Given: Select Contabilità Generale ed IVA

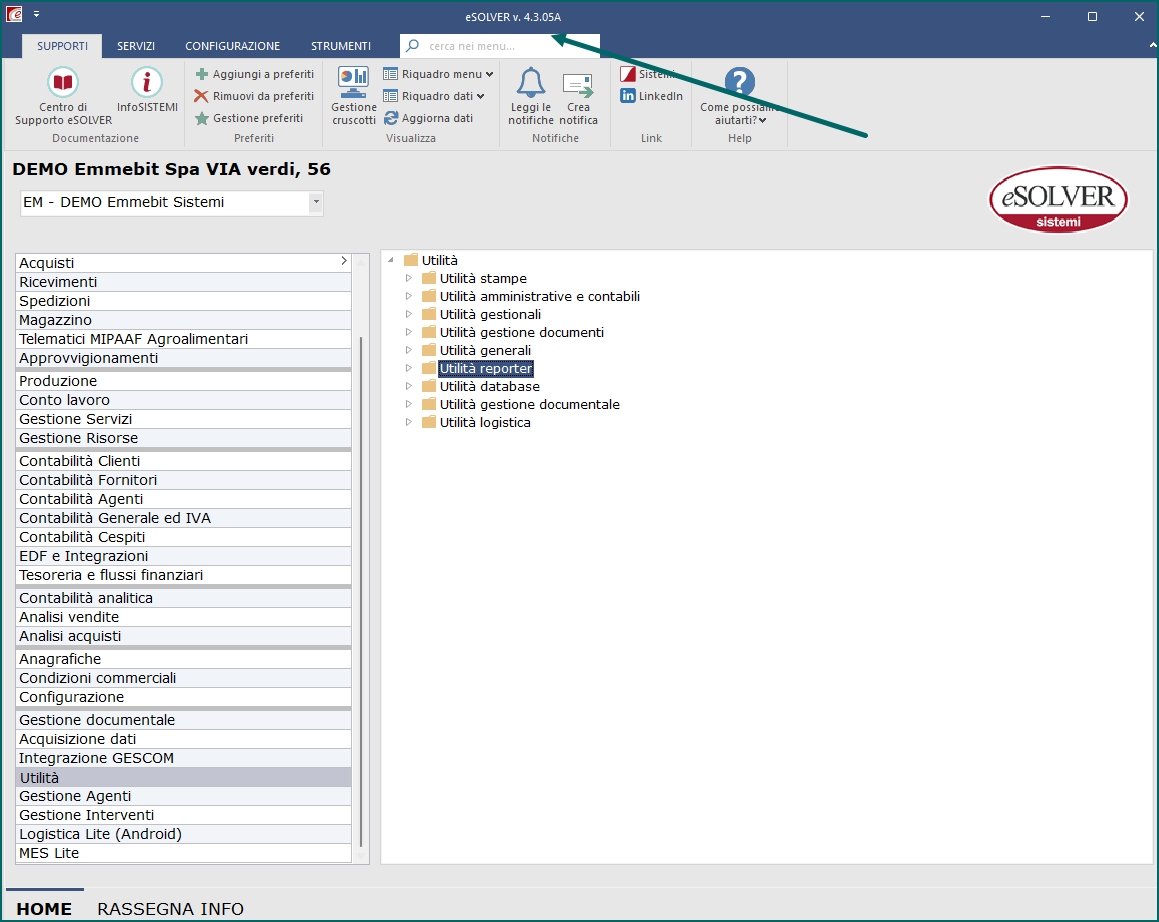Looking at the screenshot, I should 183,518.
